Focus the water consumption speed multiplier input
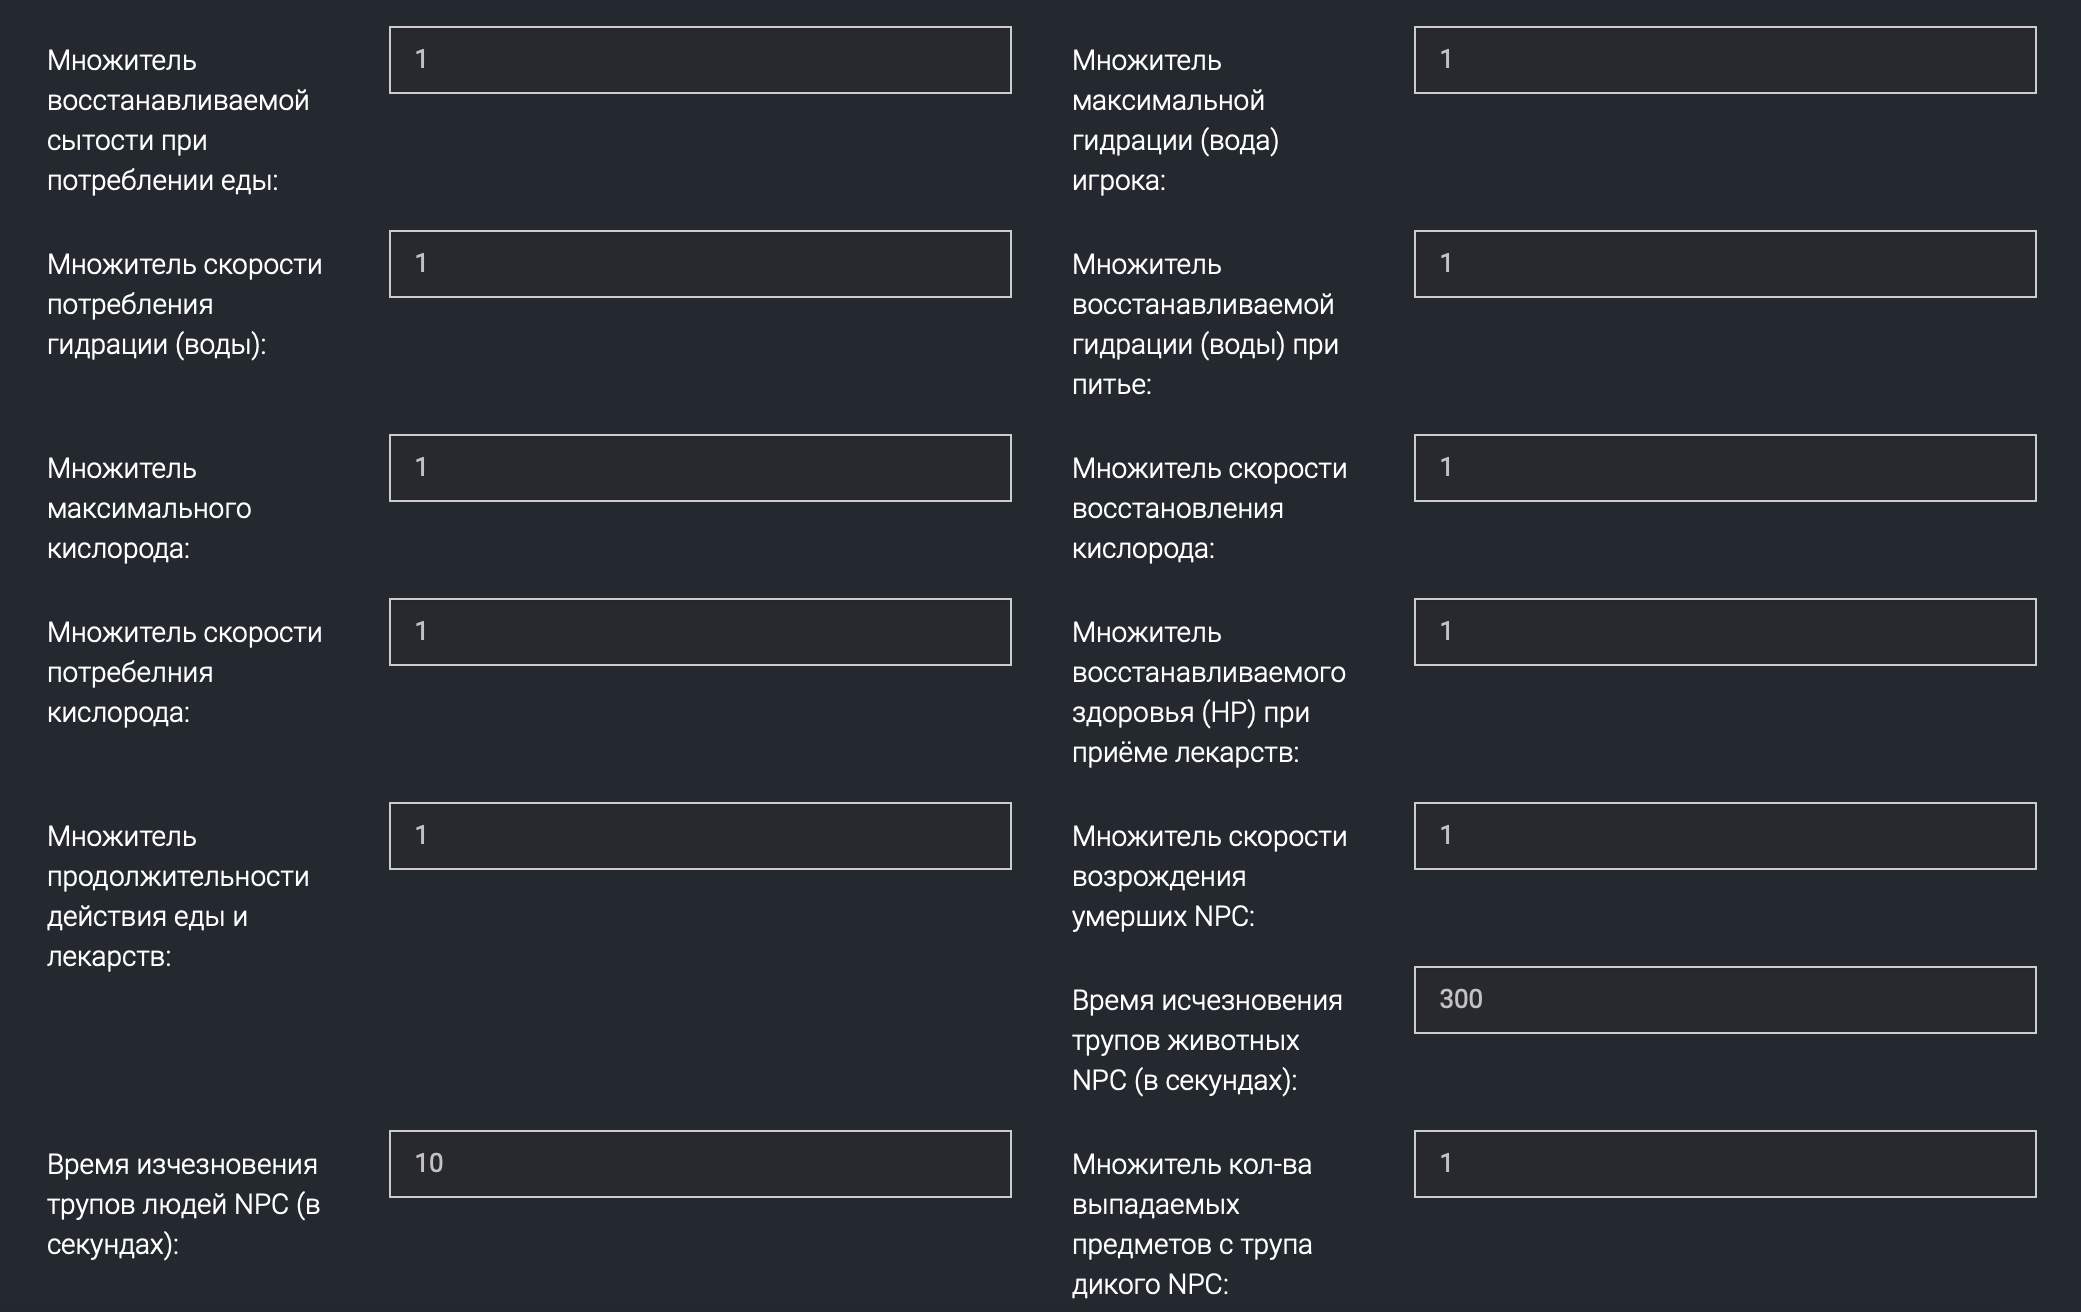This screenshot has width=2081, height=1312. pos(700,264)
